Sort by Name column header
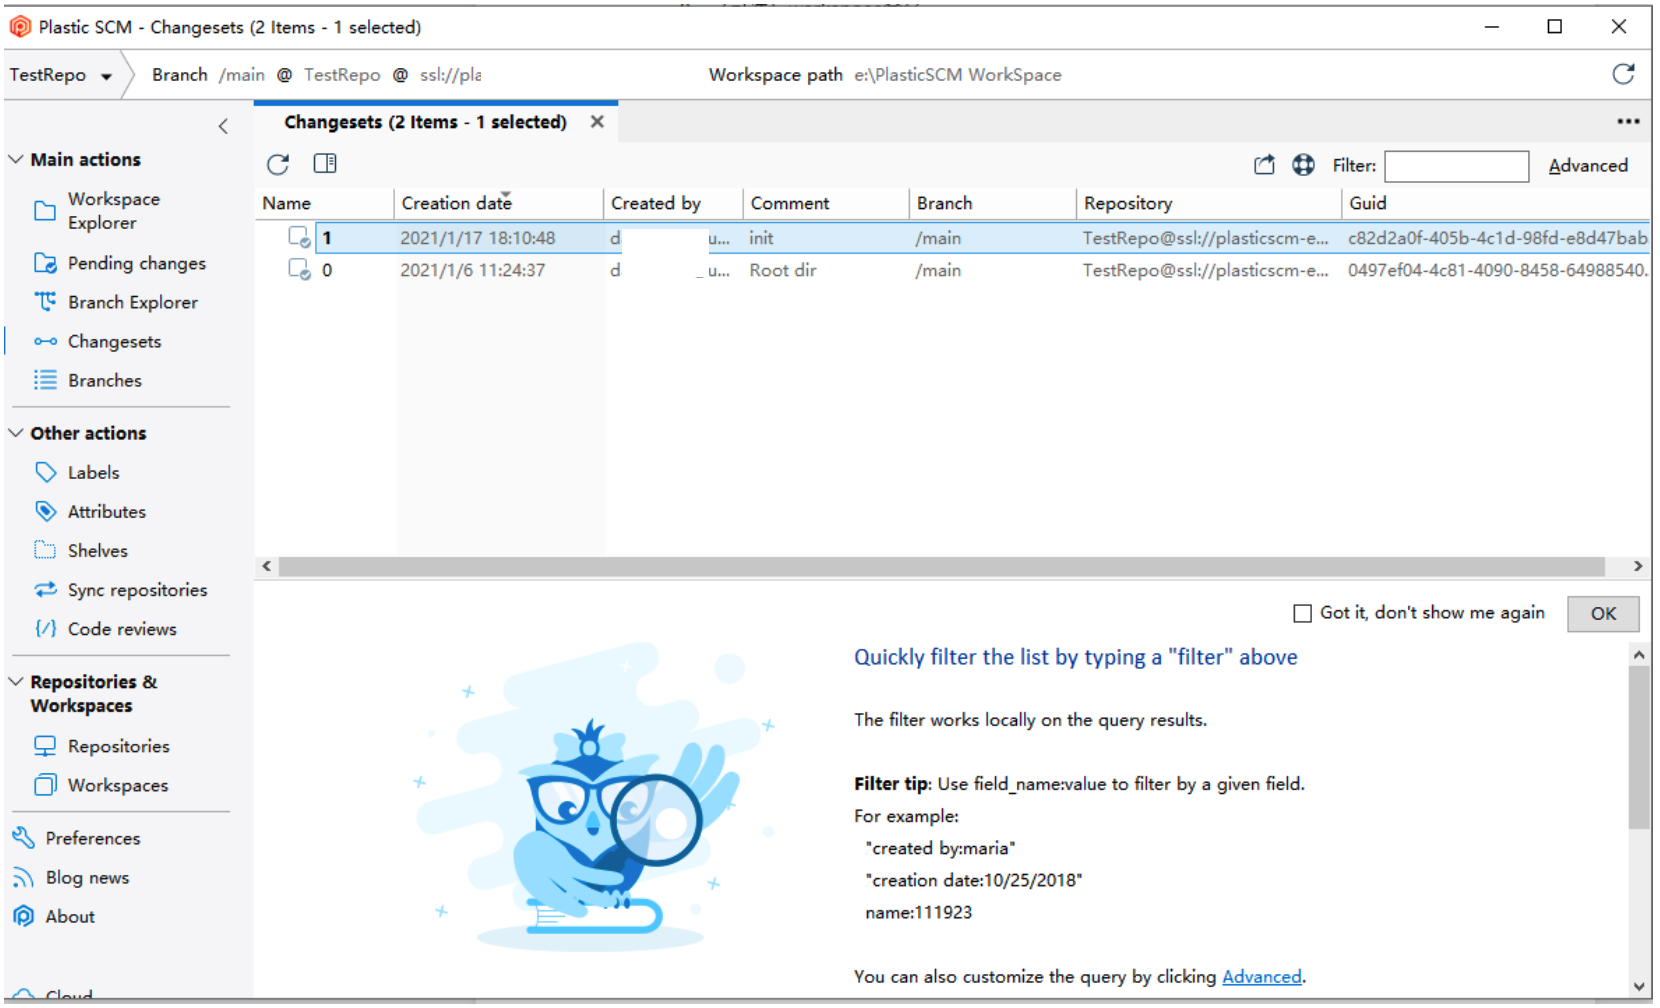The image size is (1660, 1008). click(324, 203)
